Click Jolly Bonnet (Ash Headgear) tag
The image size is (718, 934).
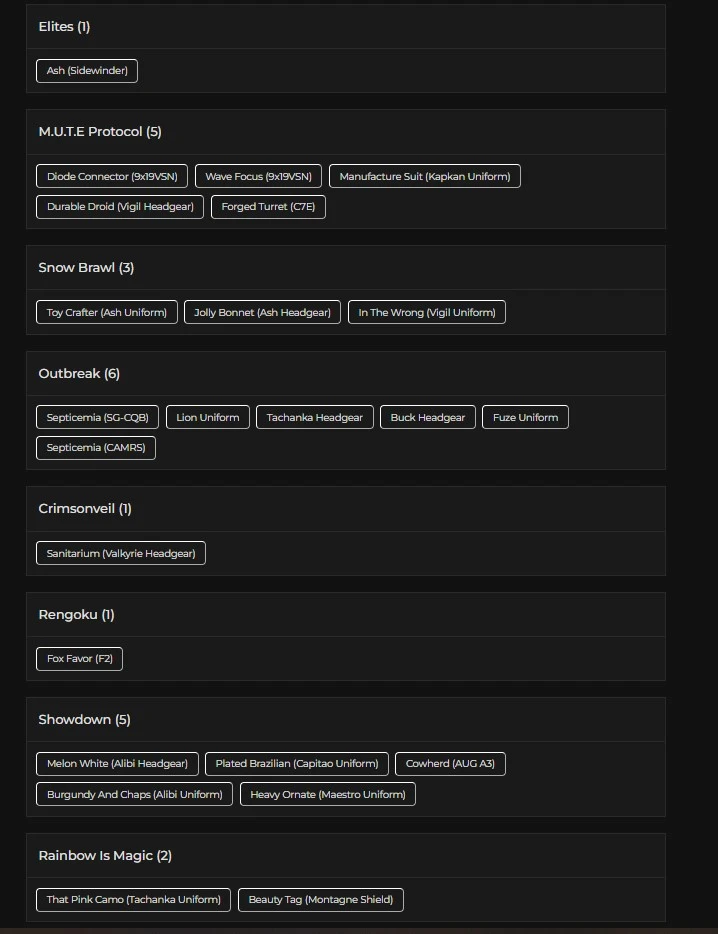(262, 313)
